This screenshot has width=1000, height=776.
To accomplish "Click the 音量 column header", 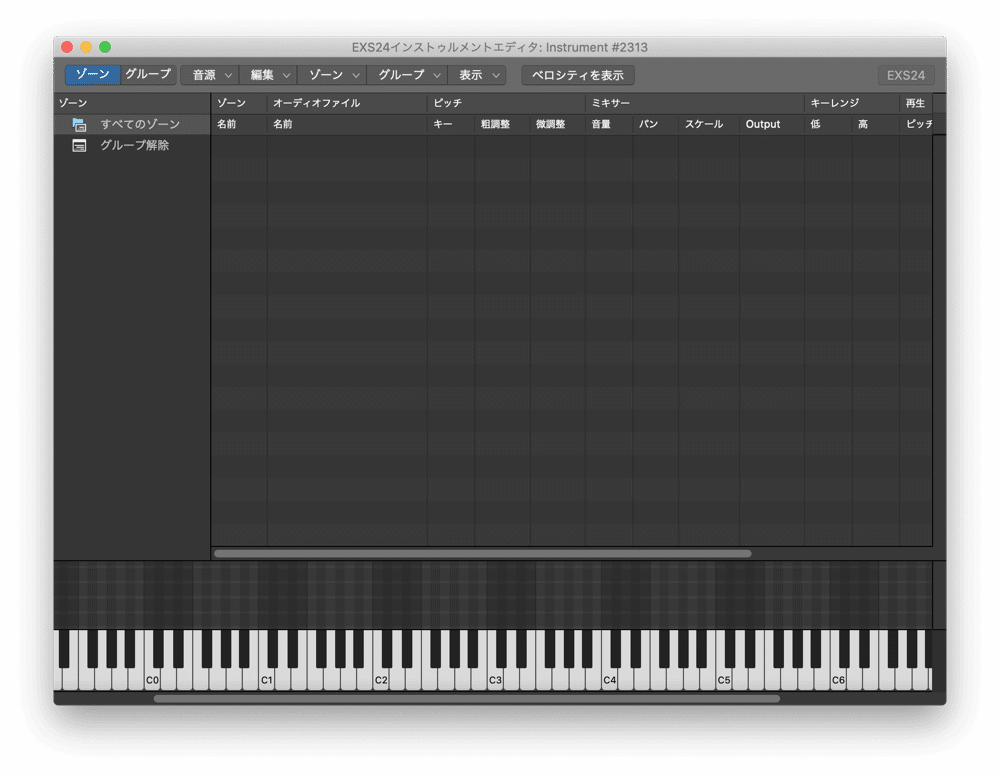I will (x=609, y=124).
